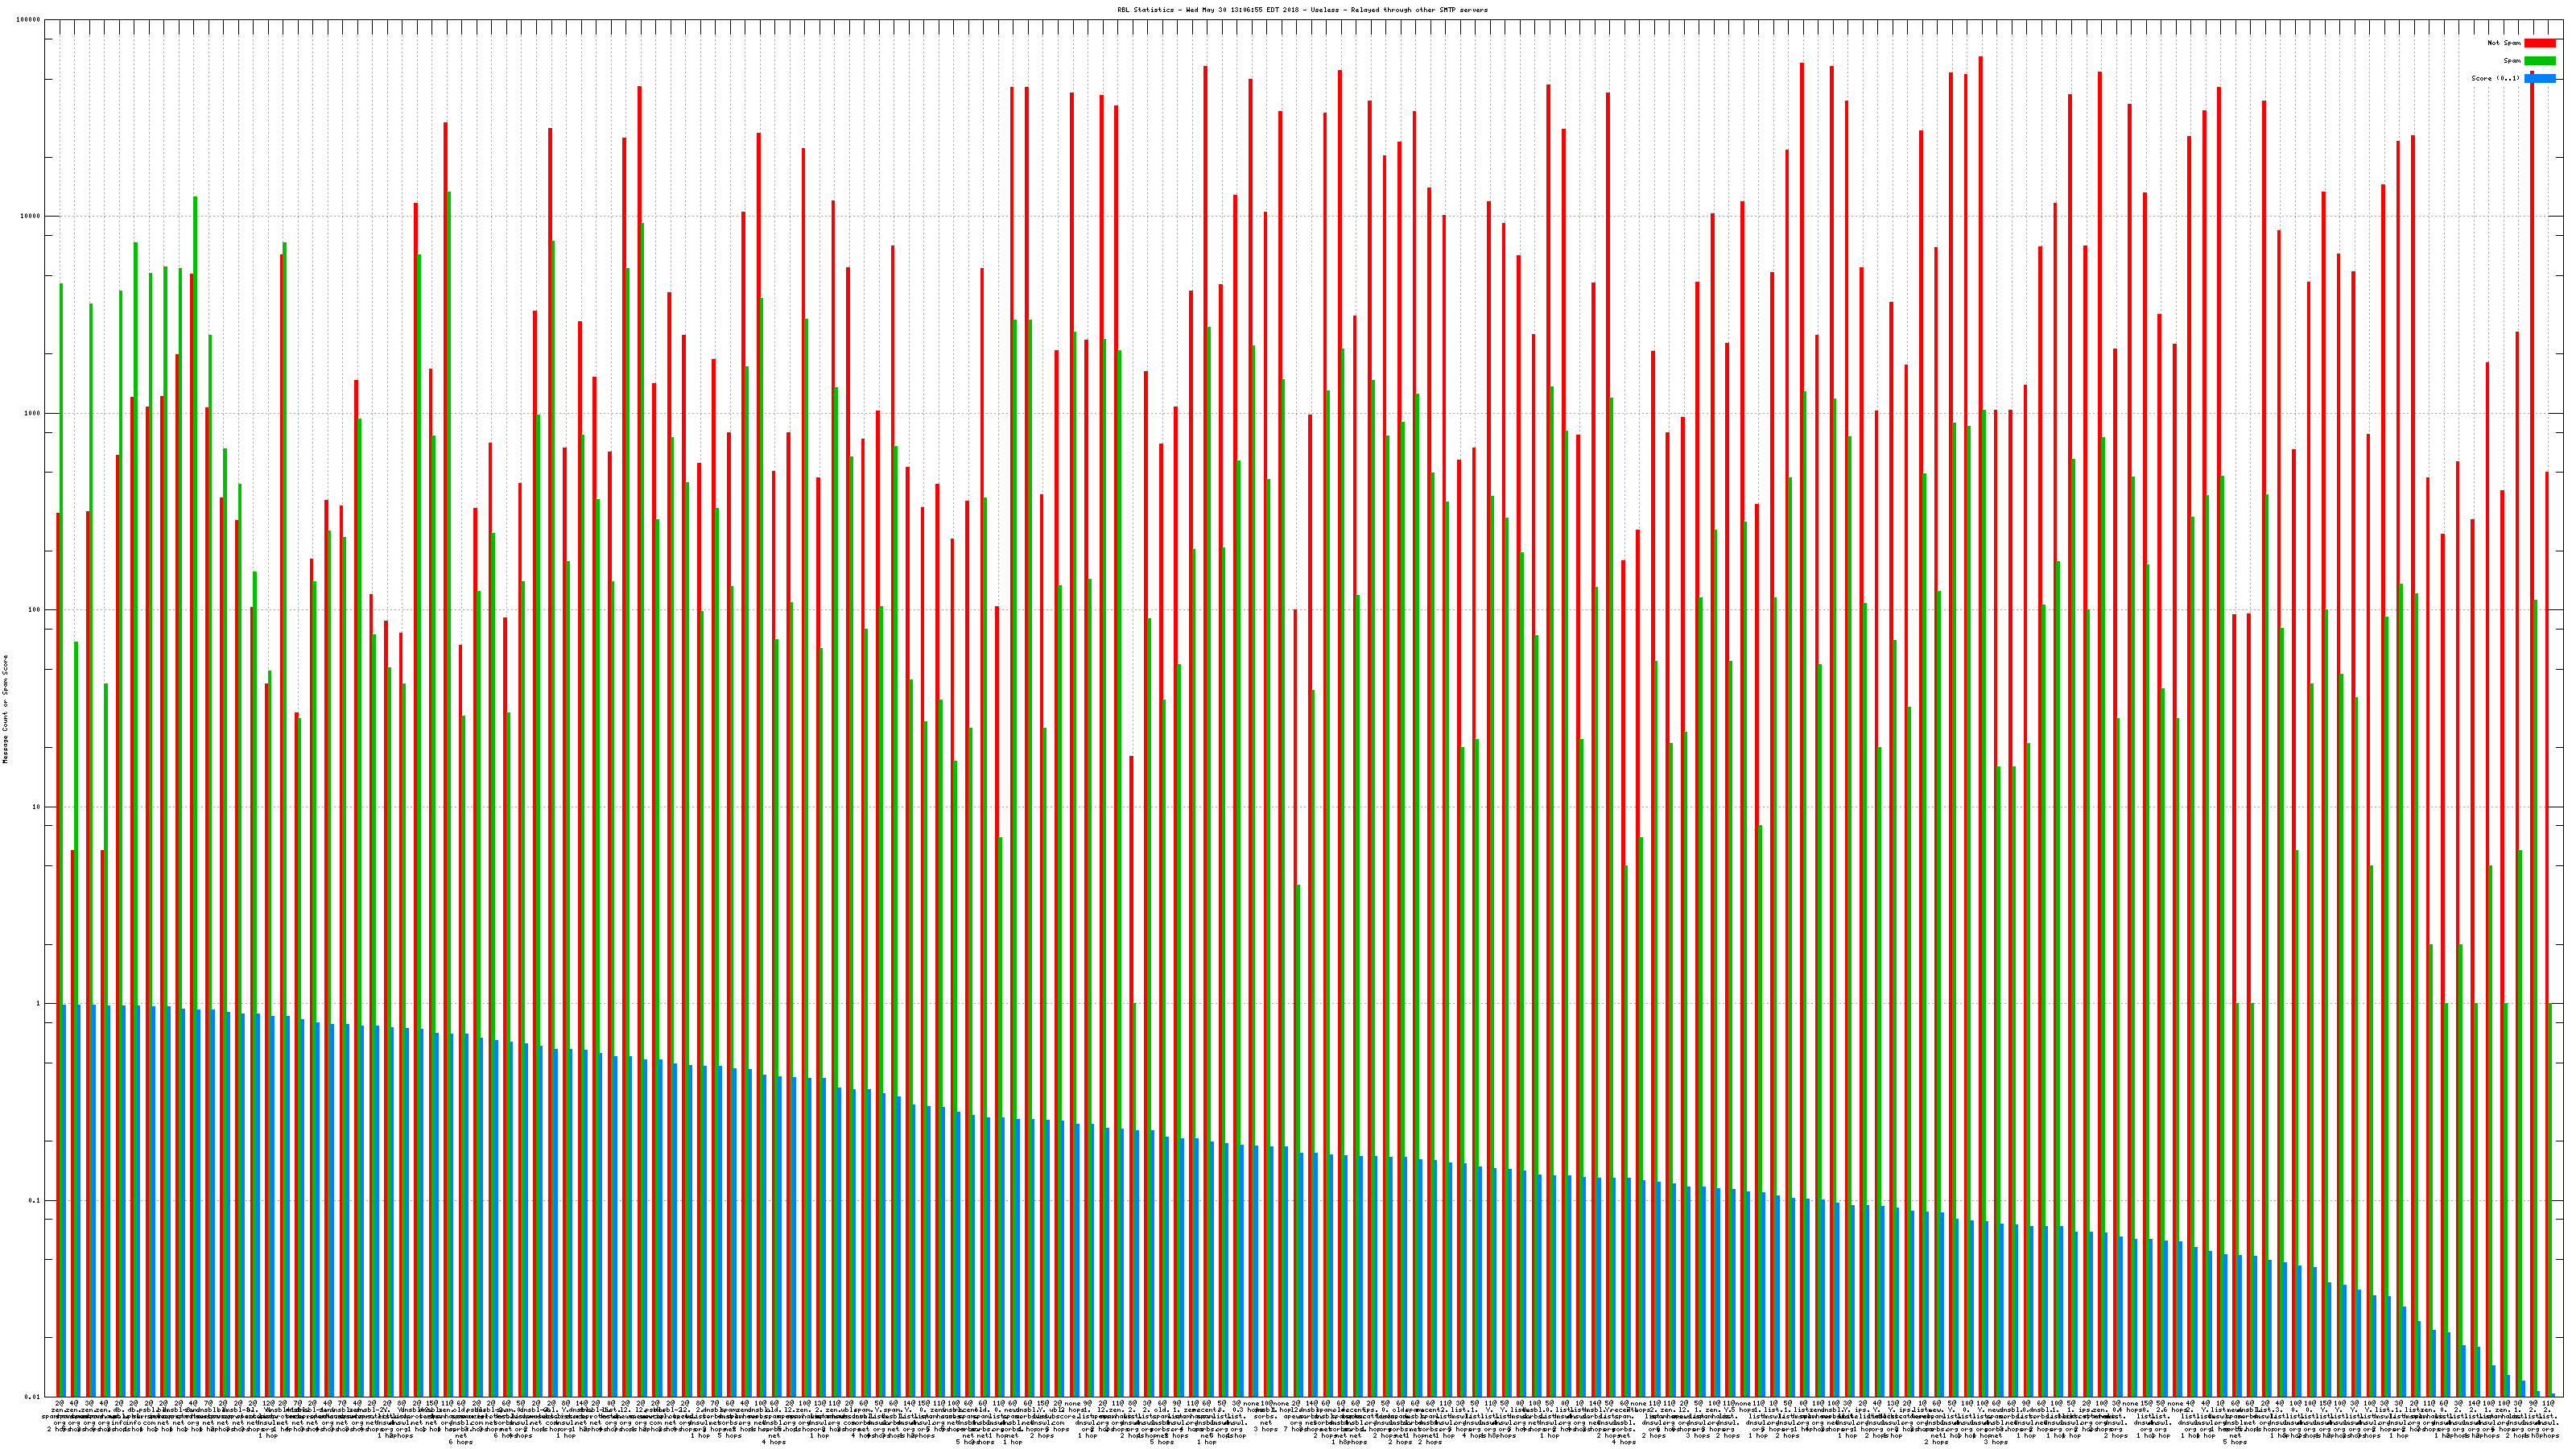2576x1449 pixels.
Task: Click the 0.01 y-axis tick label
Action: [33, 1396]
